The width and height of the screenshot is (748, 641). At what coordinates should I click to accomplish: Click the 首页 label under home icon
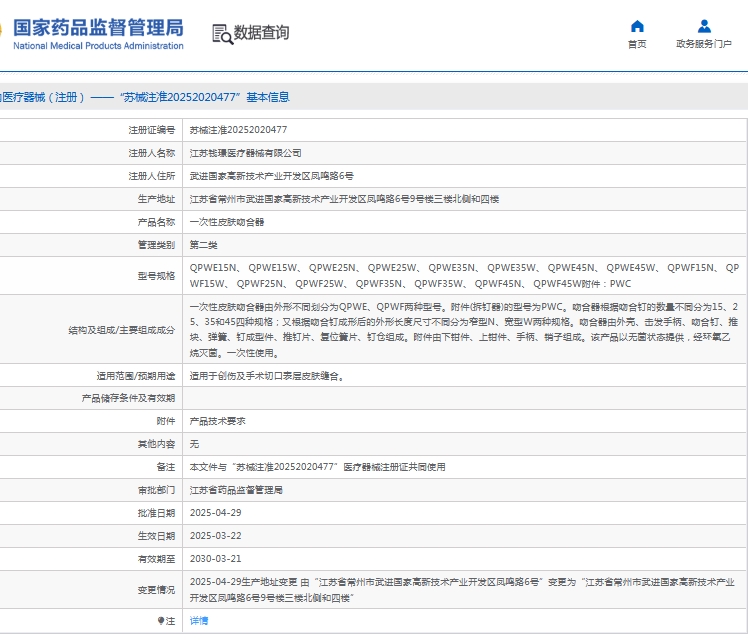[x=637, y=44]
